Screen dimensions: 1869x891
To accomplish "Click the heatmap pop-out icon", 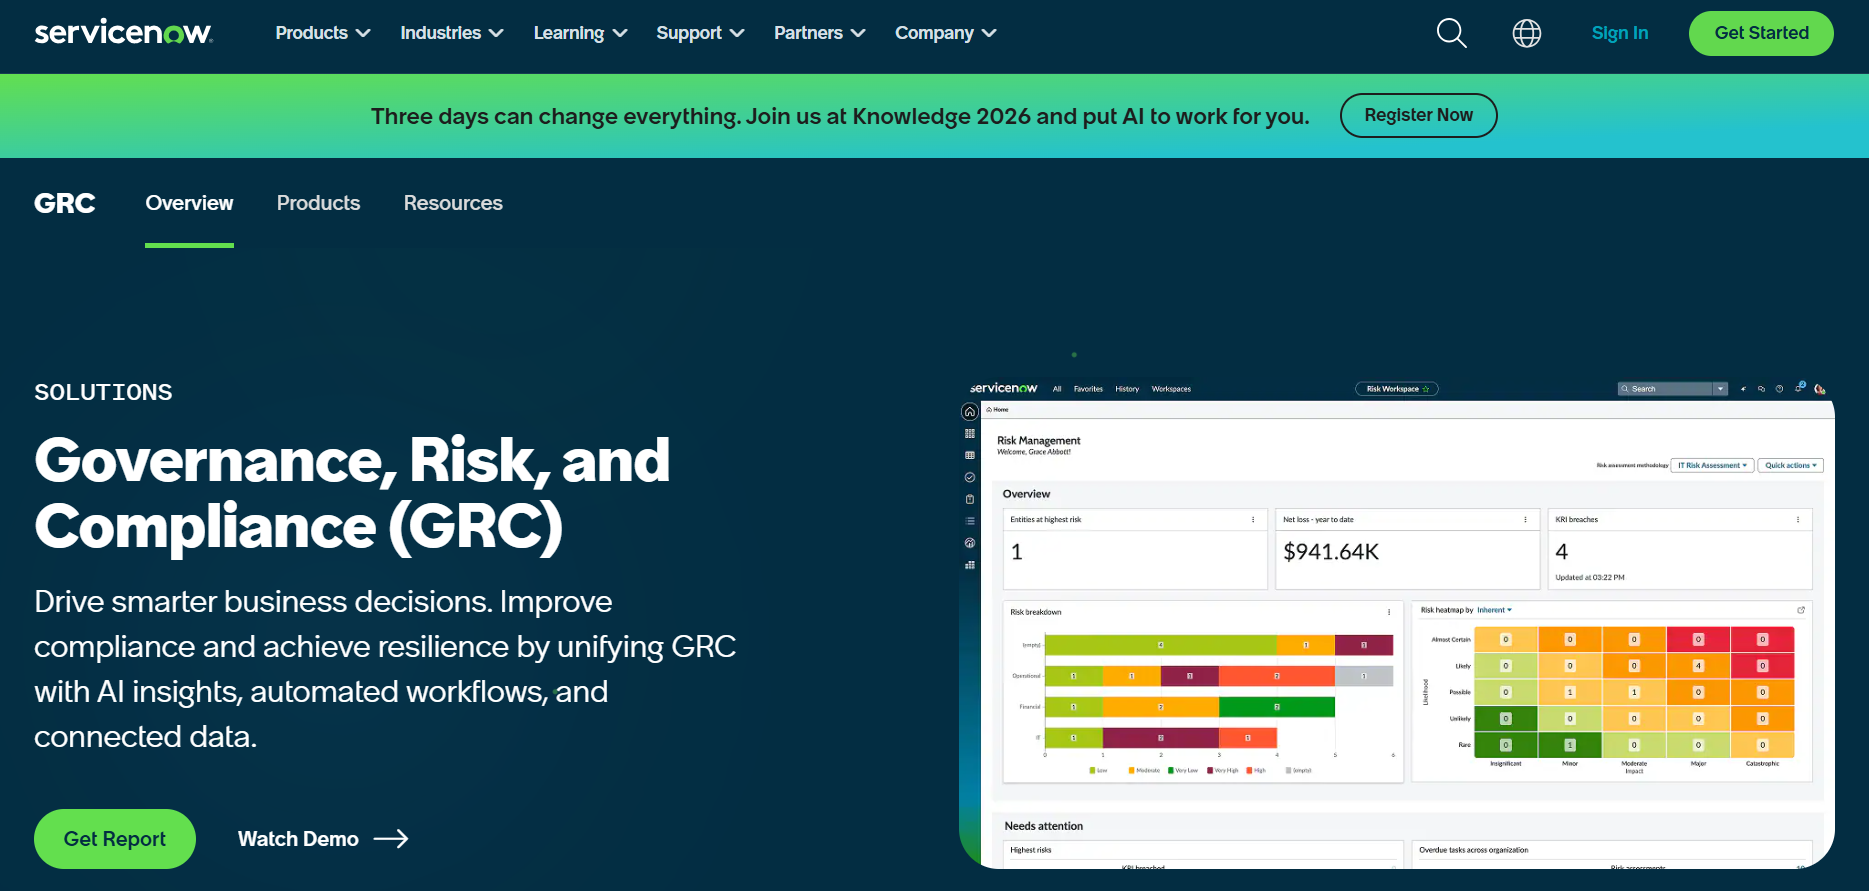I will coord(1801,610).
